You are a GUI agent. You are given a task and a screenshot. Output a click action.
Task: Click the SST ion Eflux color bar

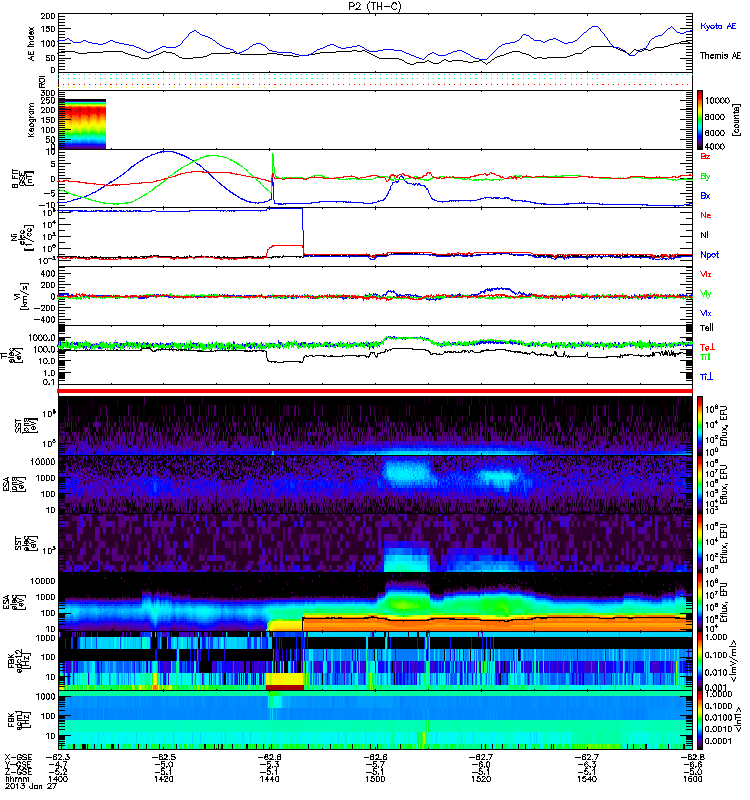point(700,426)
